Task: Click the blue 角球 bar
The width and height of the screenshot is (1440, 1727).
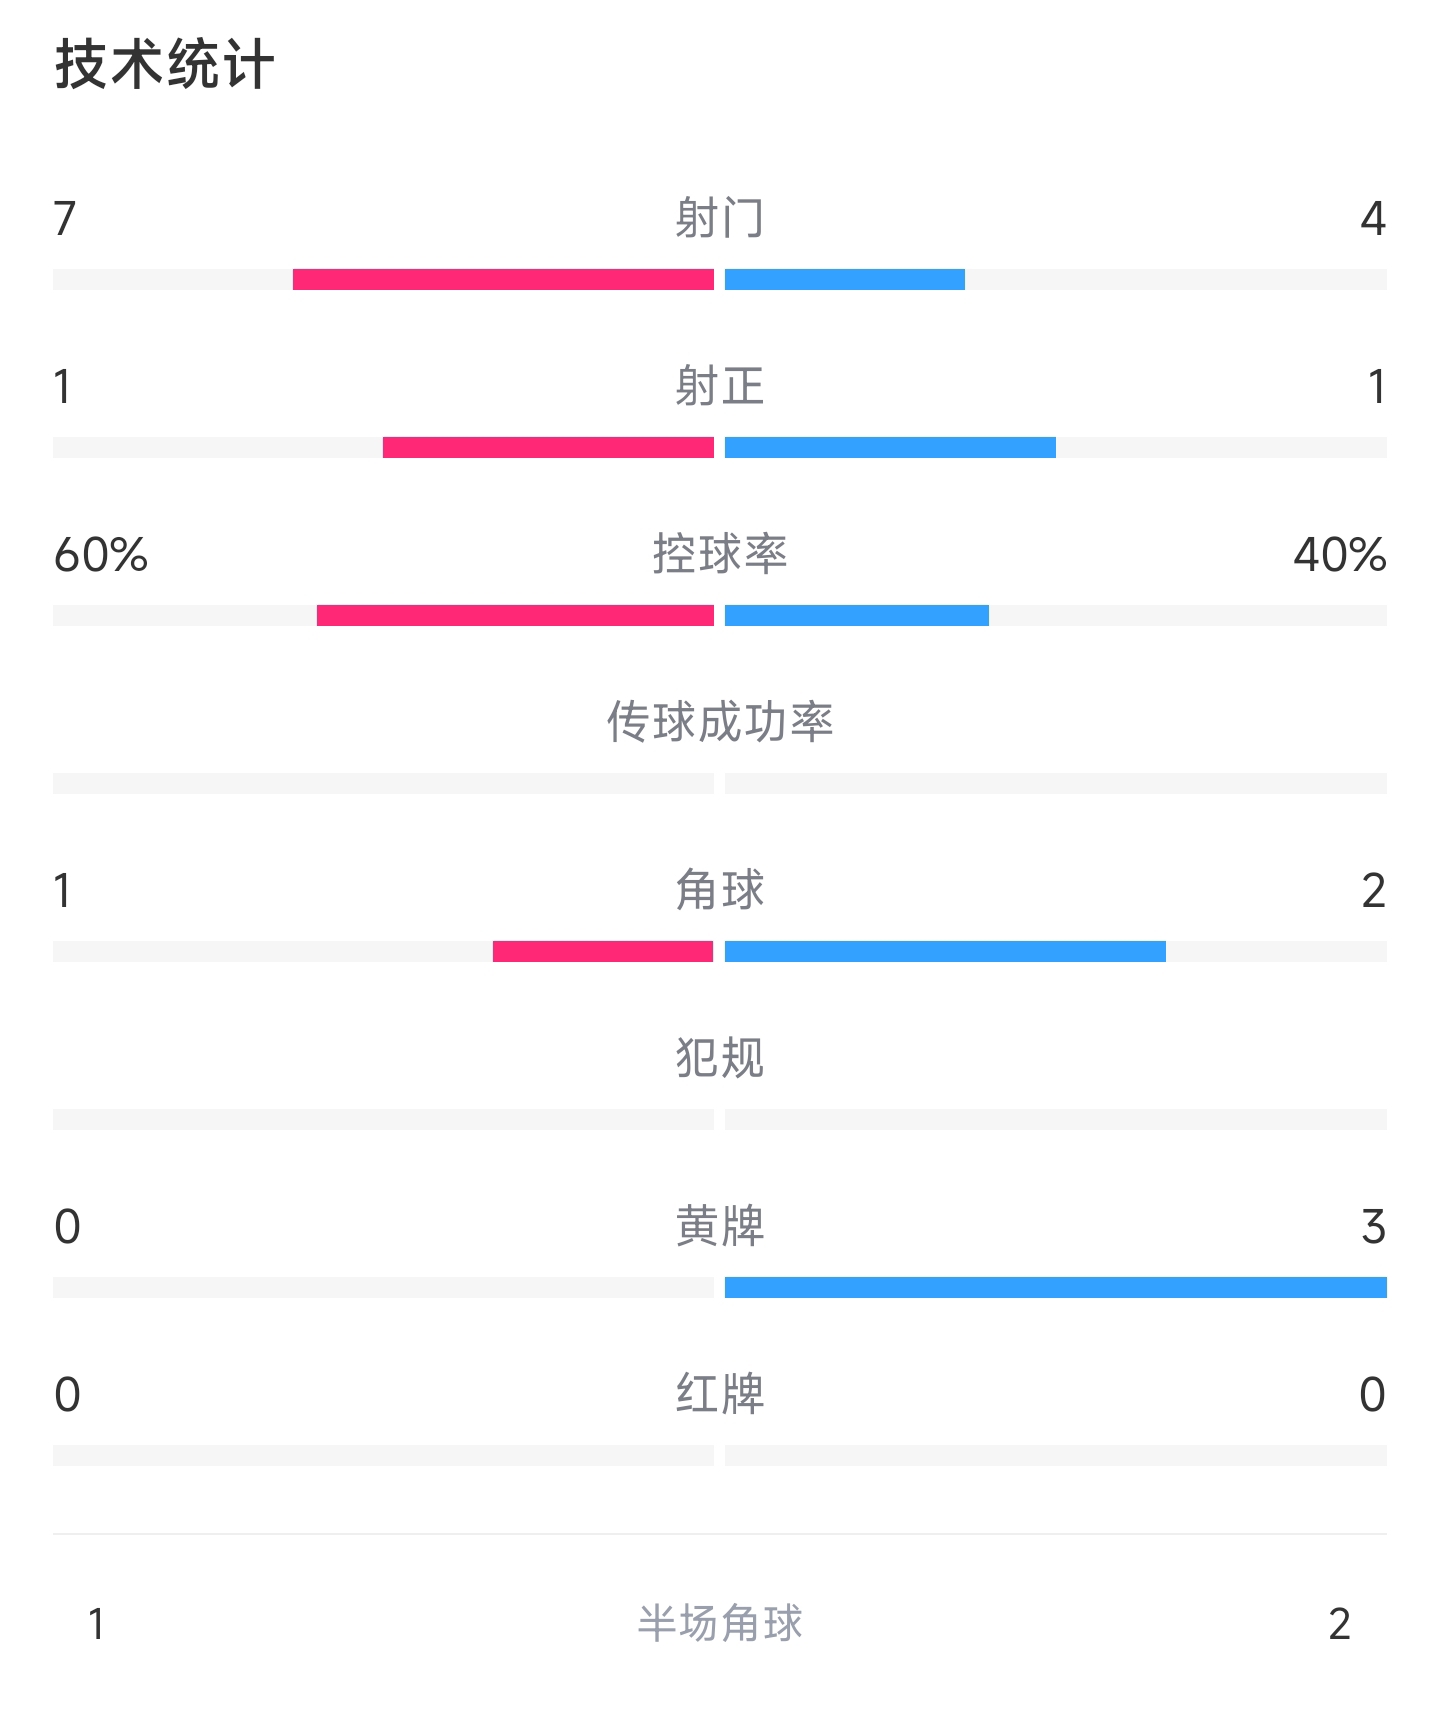Action: click(x=945, y=951)
